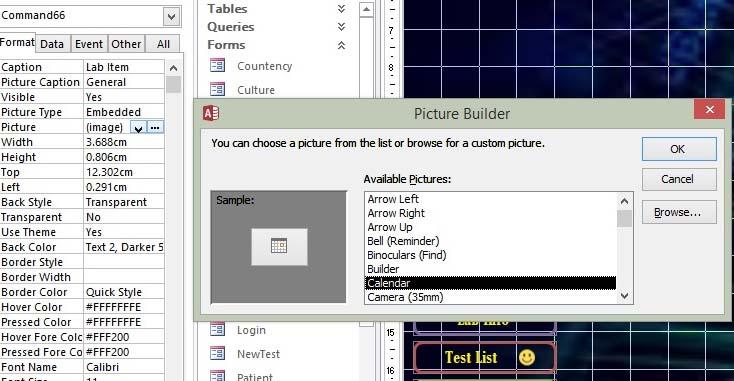The width and height of the screenshot is (734, 381).
Task: Confirm with the OK button
Action: (679, 149)
